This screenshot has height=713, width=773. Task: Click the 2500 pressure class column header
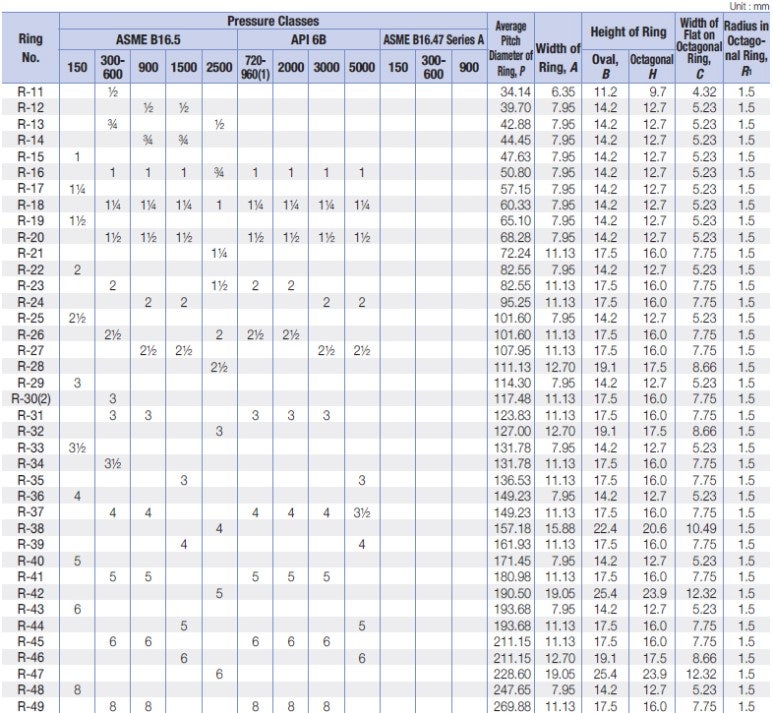[x=219, y=67]
